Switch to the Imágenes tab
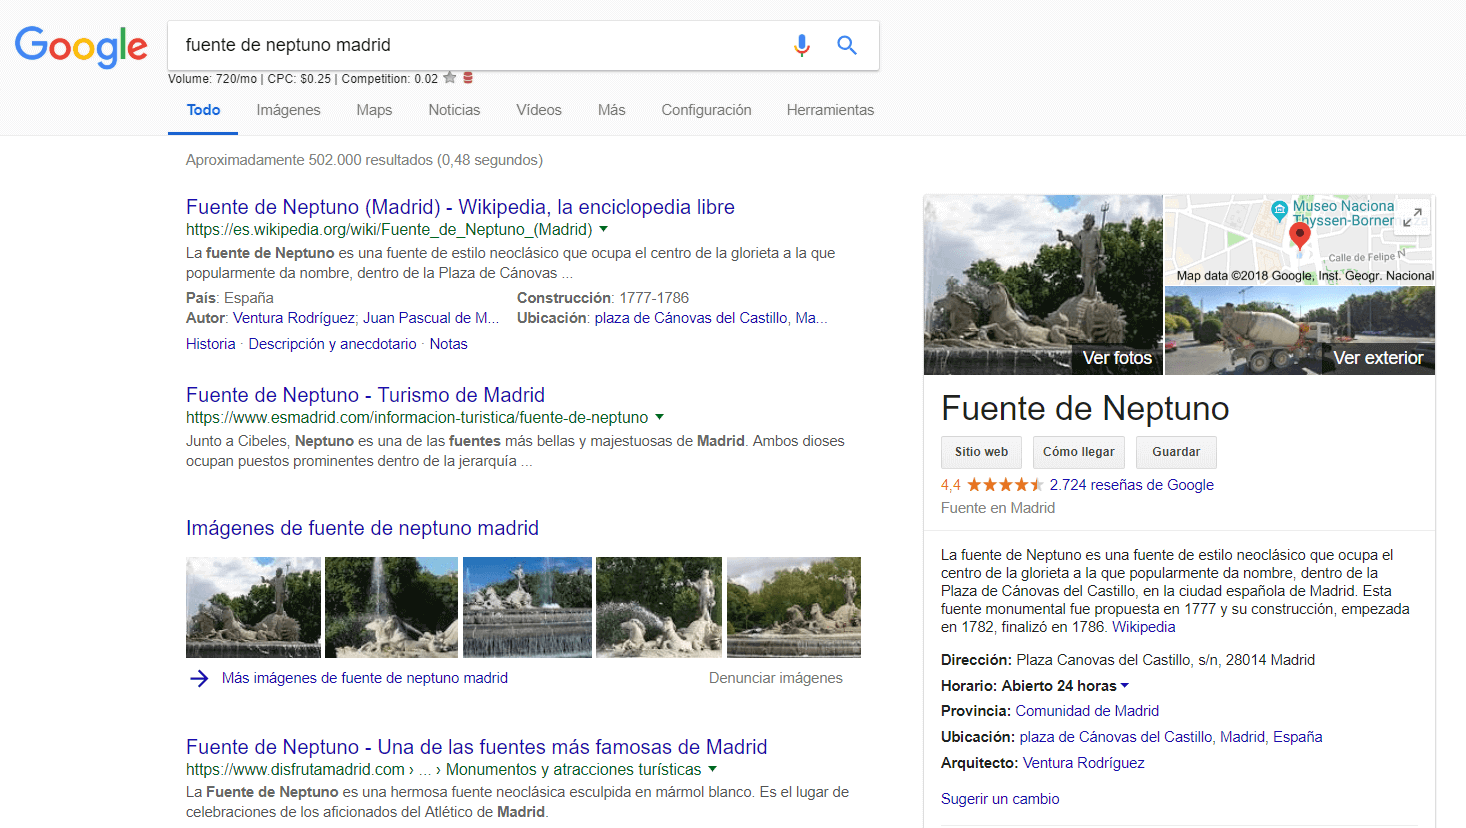 point(288,110)
